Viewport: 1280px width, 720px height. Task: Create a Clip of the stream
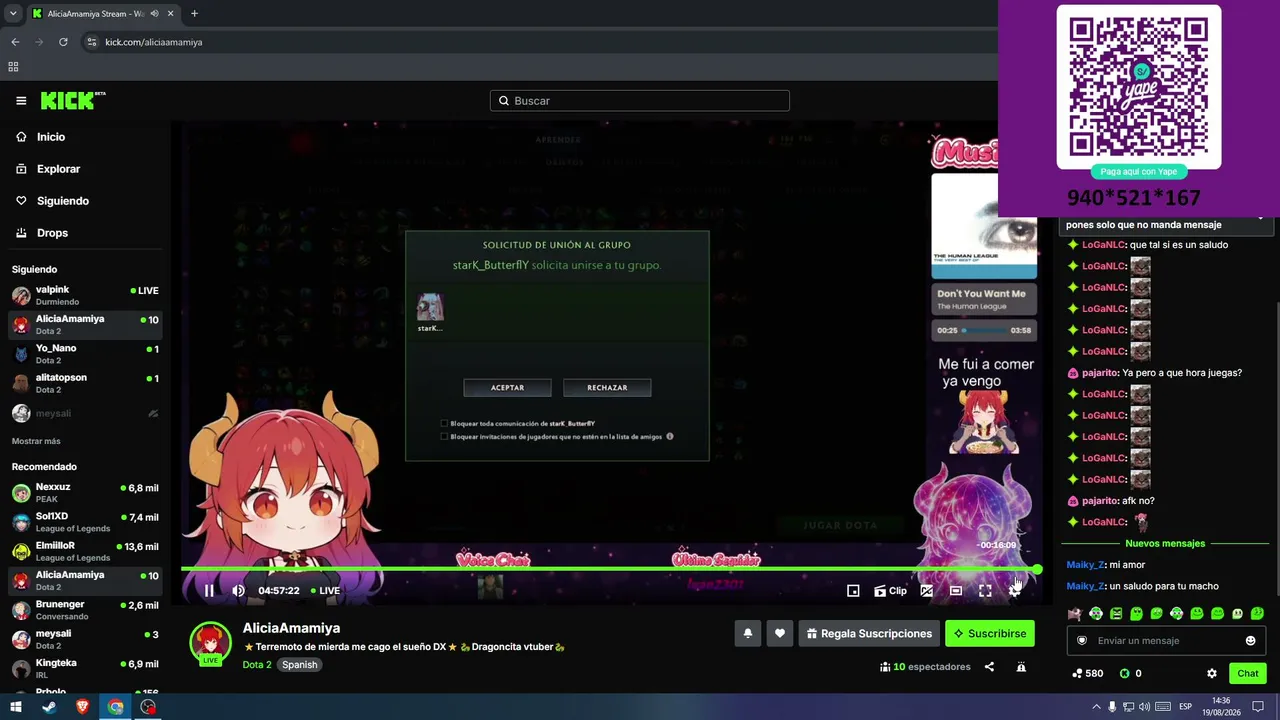(x=890, y=591)
